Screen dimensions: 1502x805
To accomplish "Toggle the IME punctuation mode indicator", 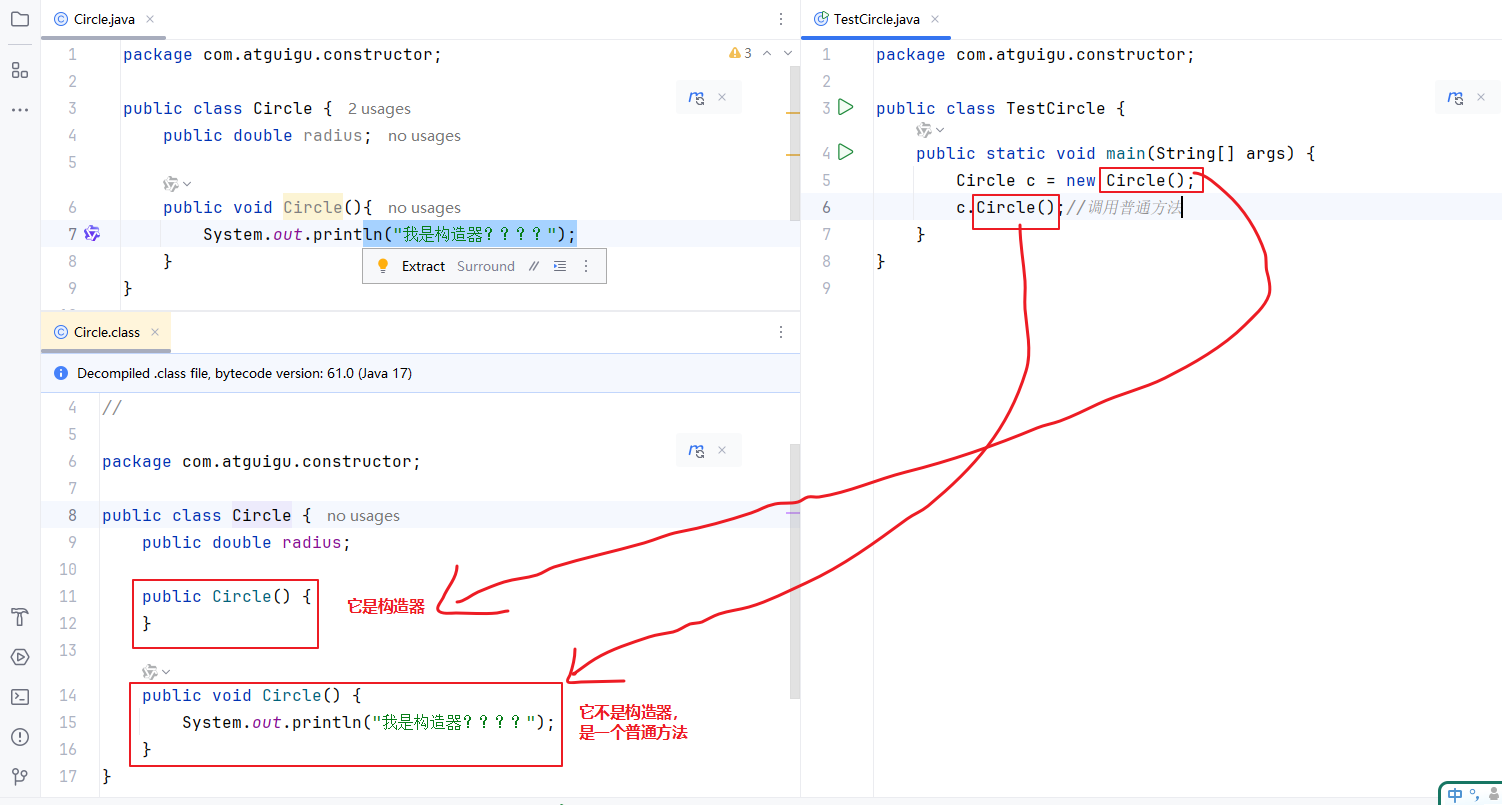I will click(1475, 793).
